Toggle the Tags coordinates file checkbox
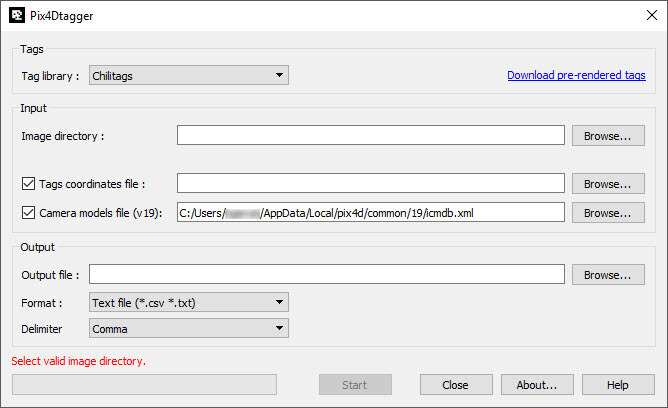668x408 pixels. [28, 184]
